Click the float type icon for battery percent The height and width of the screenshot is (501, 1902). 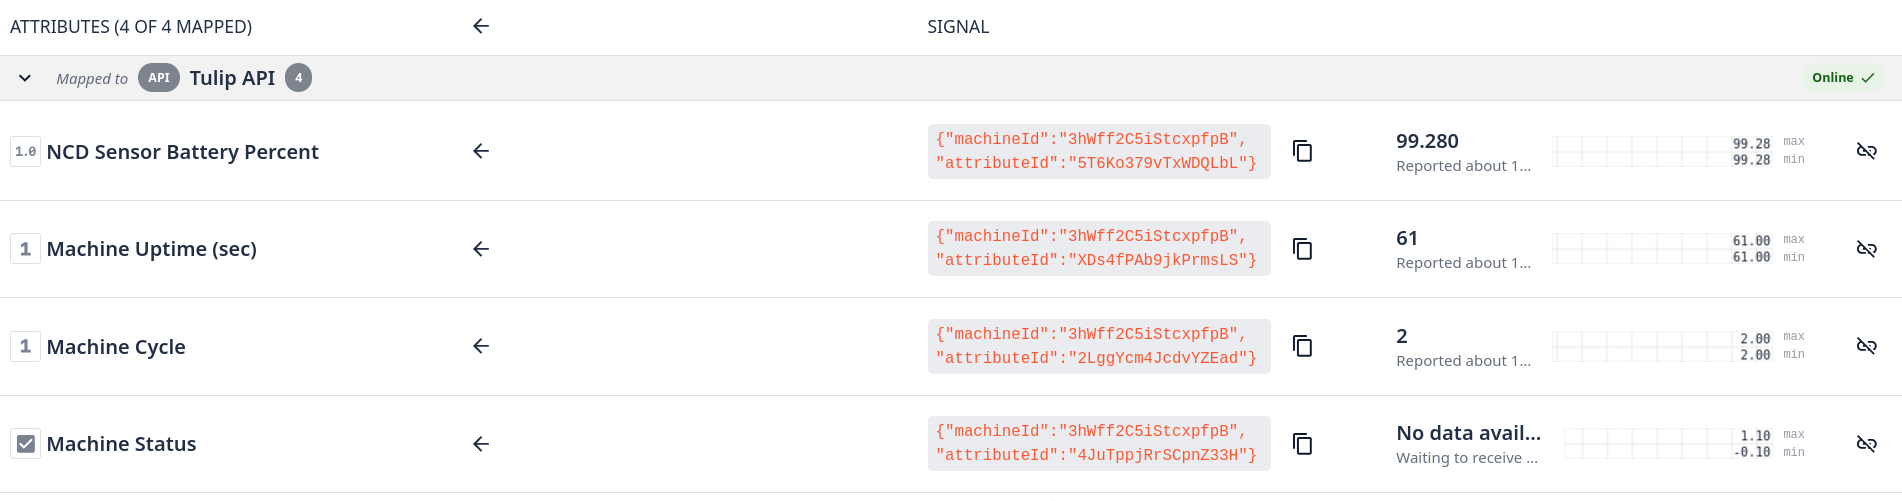[26, 152]
